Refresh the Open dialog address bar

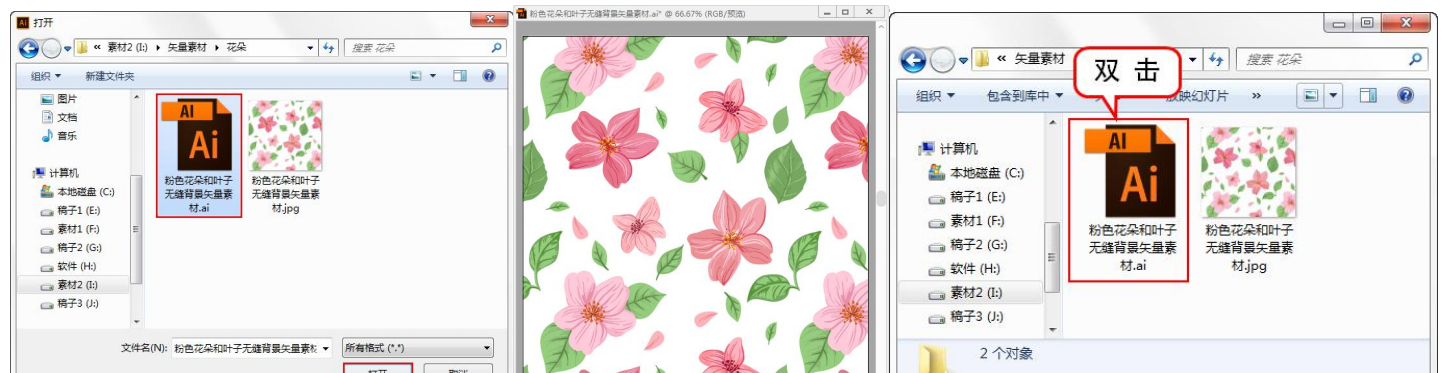328,47
